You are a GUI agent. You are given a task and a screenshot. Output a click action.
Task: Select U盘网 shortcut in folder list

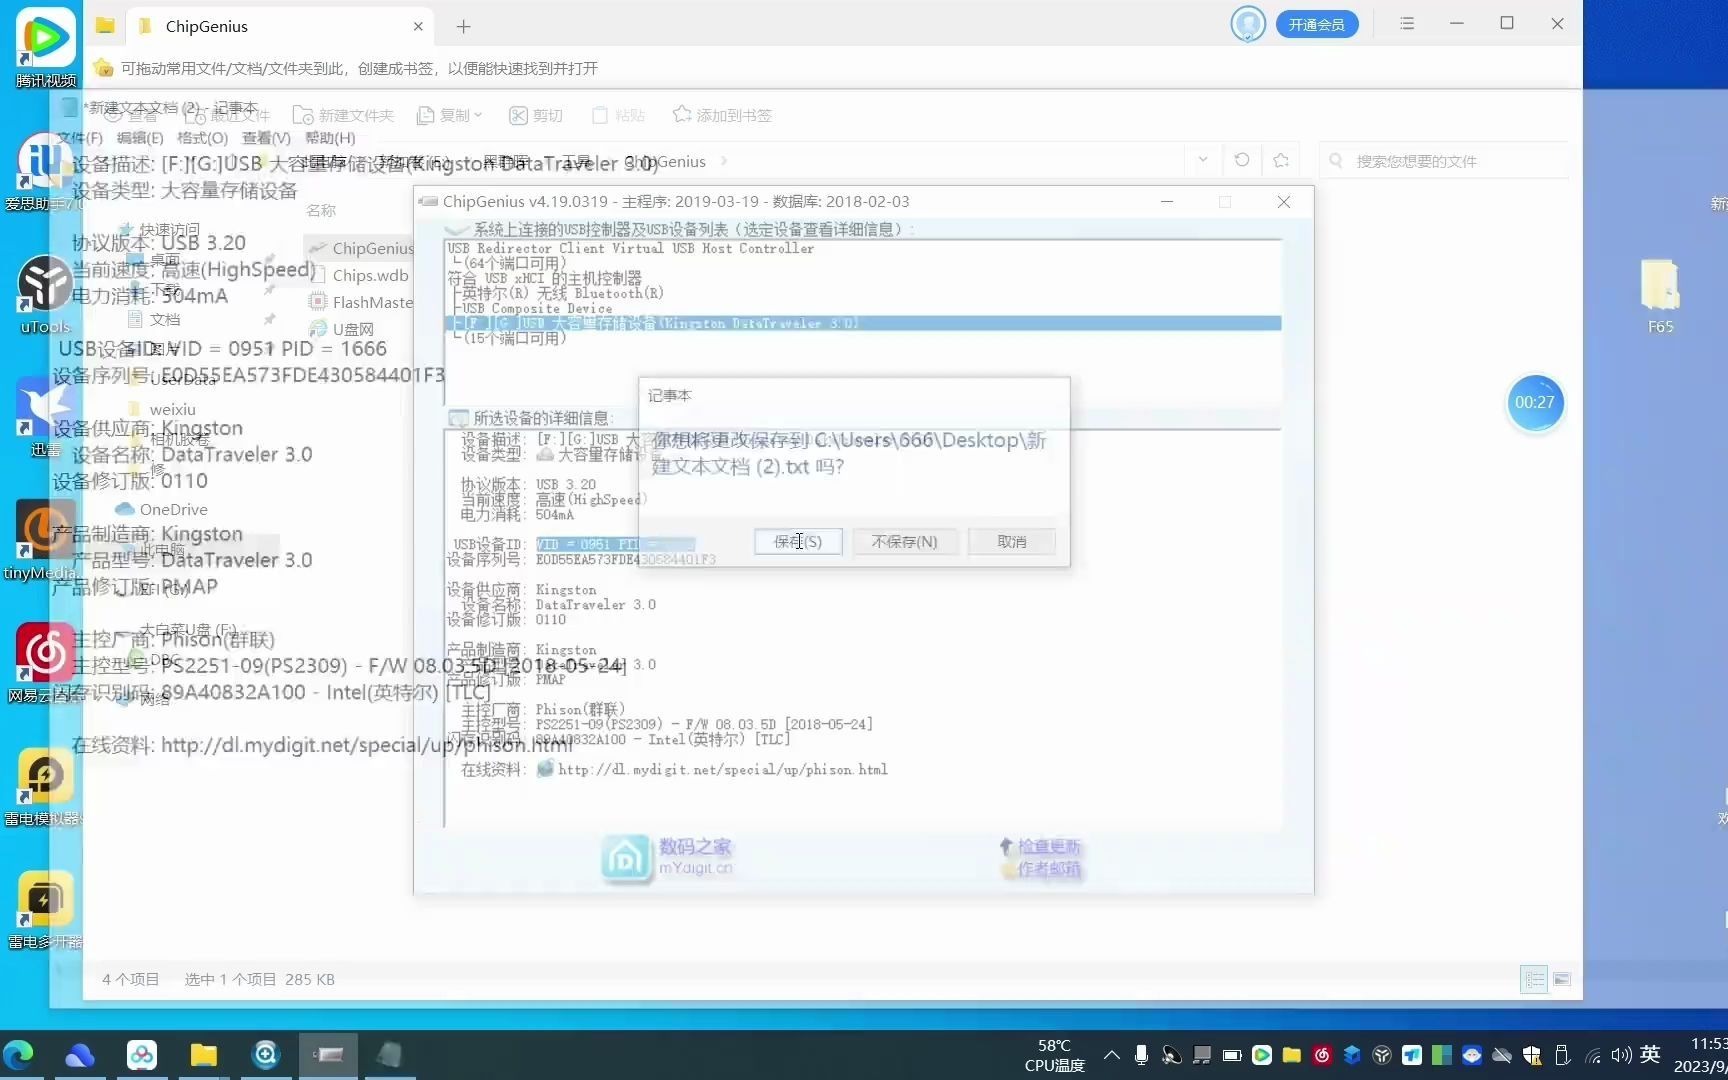[342, 329]
